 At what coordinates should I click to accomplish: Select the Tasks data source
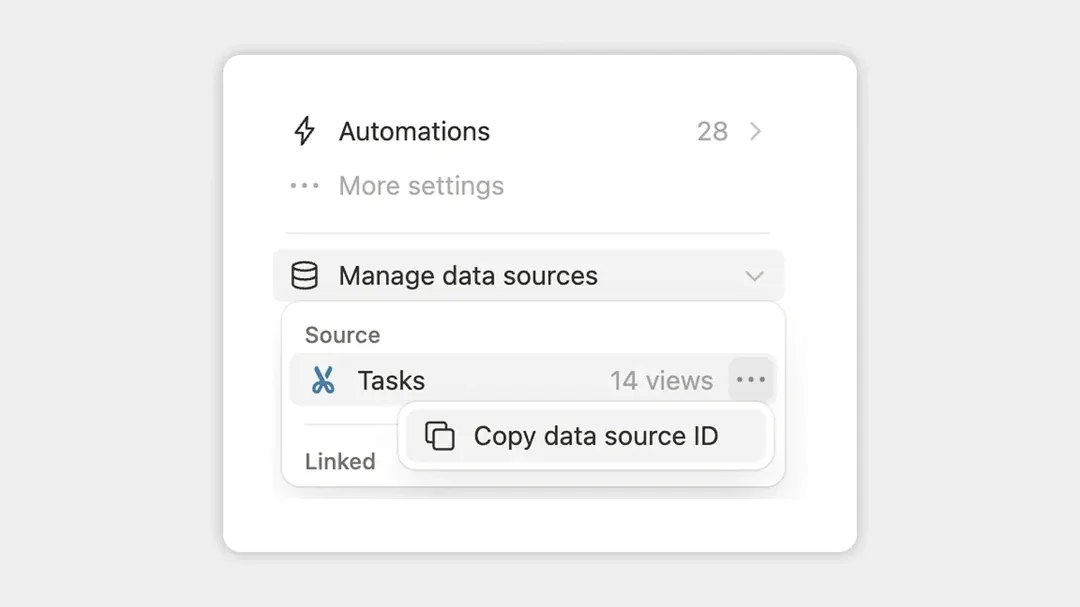[x=391, y=380]
